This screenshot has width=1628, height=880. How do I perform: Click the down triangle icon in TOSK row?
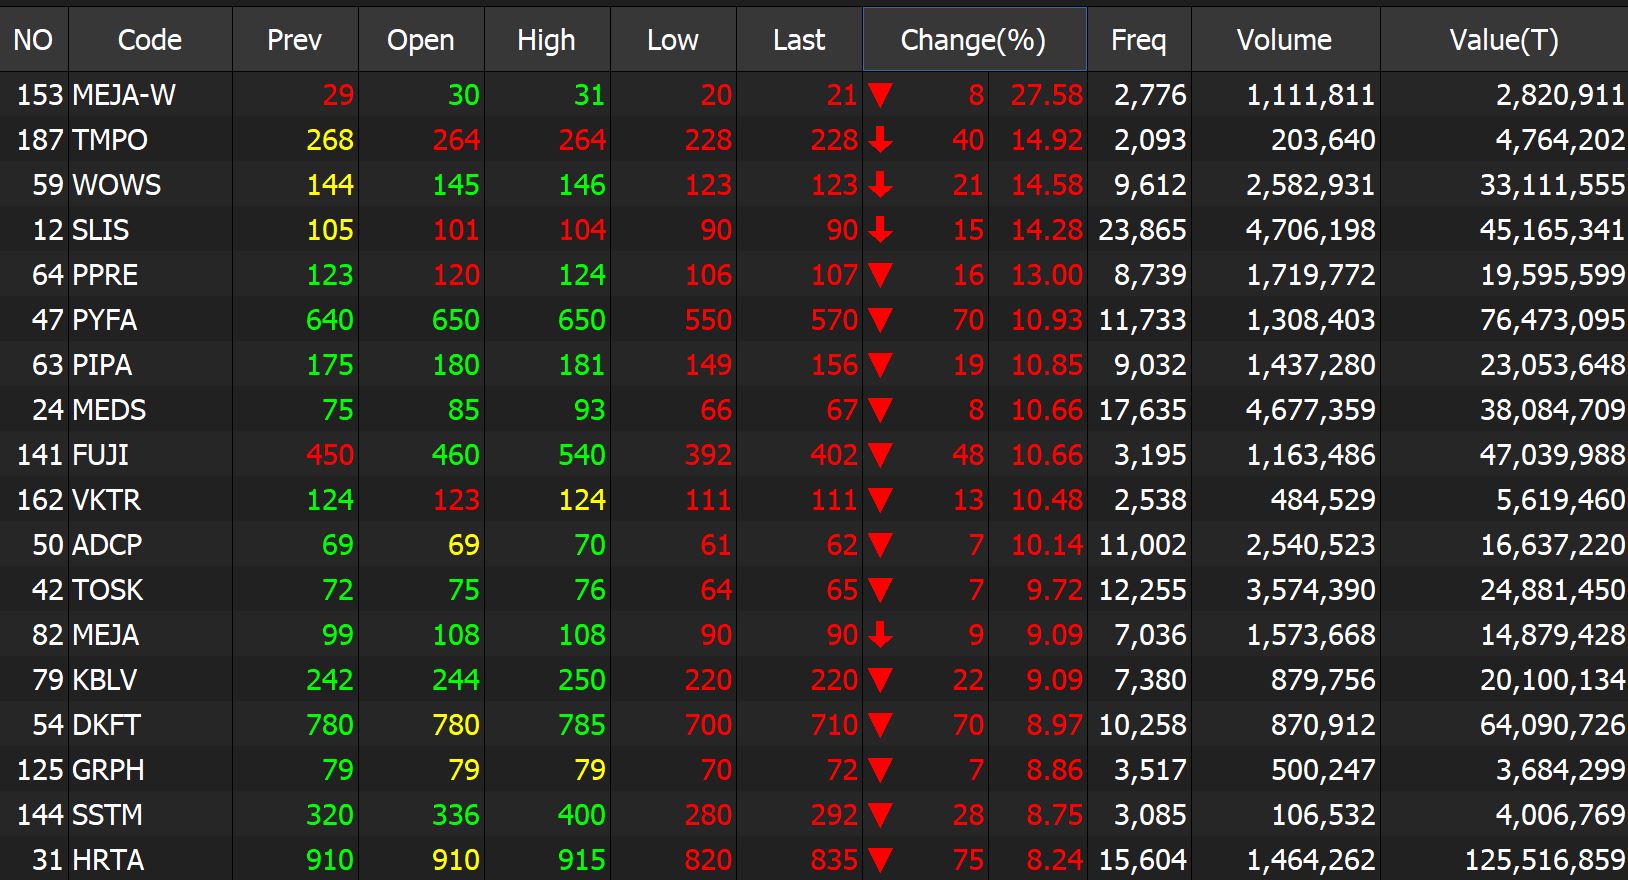(880, 590)
